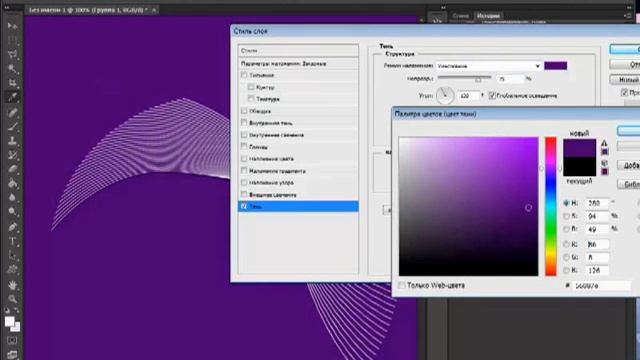Select the Rectangular Marquee tool
Image resolution: width=640 pixels, height=360 pixels.
pos(12,40)
